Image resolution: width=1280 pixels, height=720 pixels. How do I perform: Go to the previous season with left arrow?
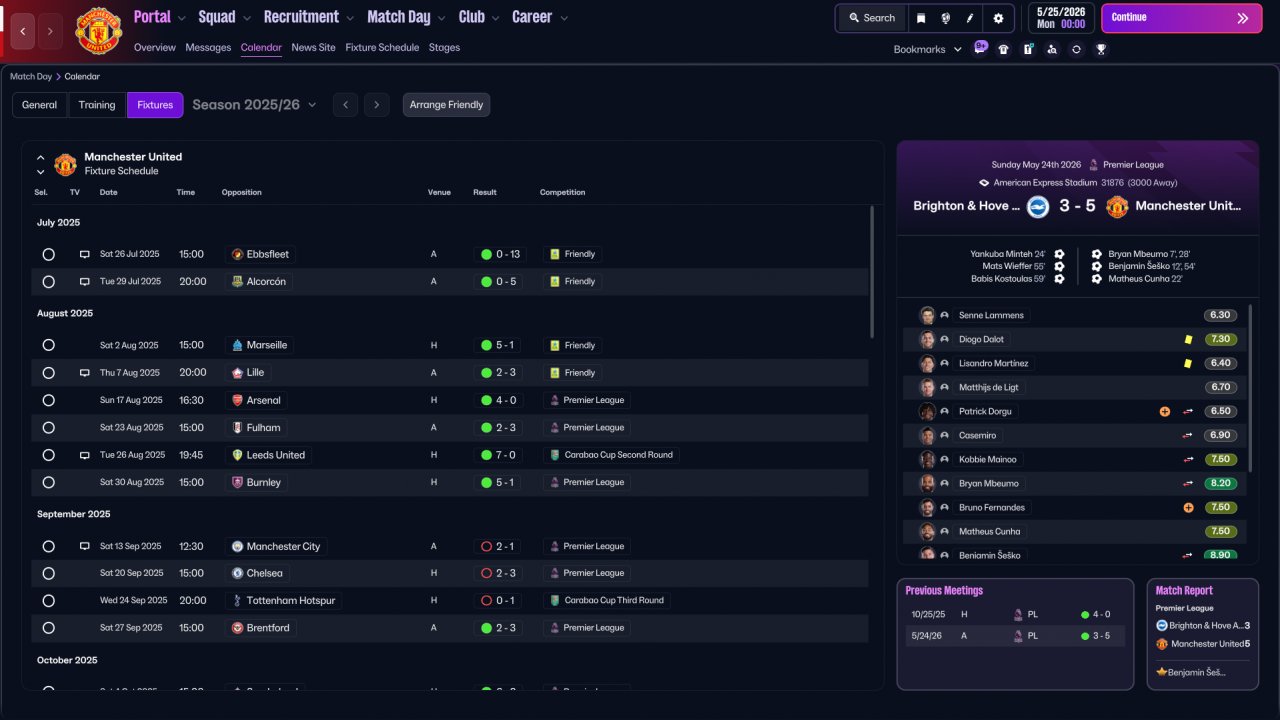tap(345, 105)
